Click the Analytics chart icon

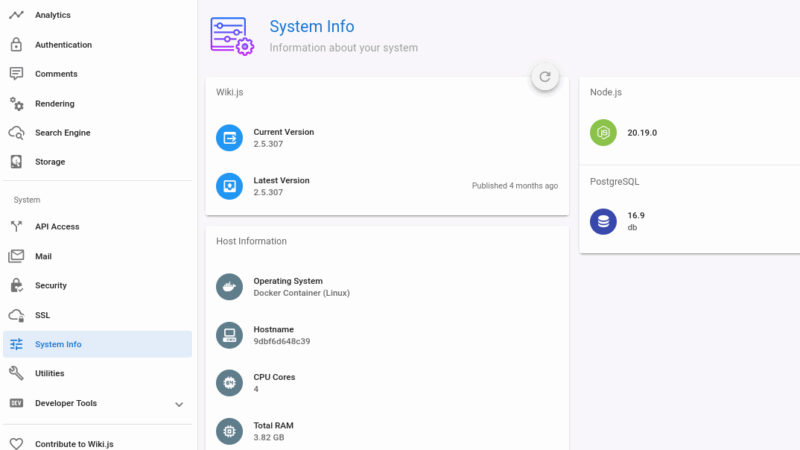[16, 15]
